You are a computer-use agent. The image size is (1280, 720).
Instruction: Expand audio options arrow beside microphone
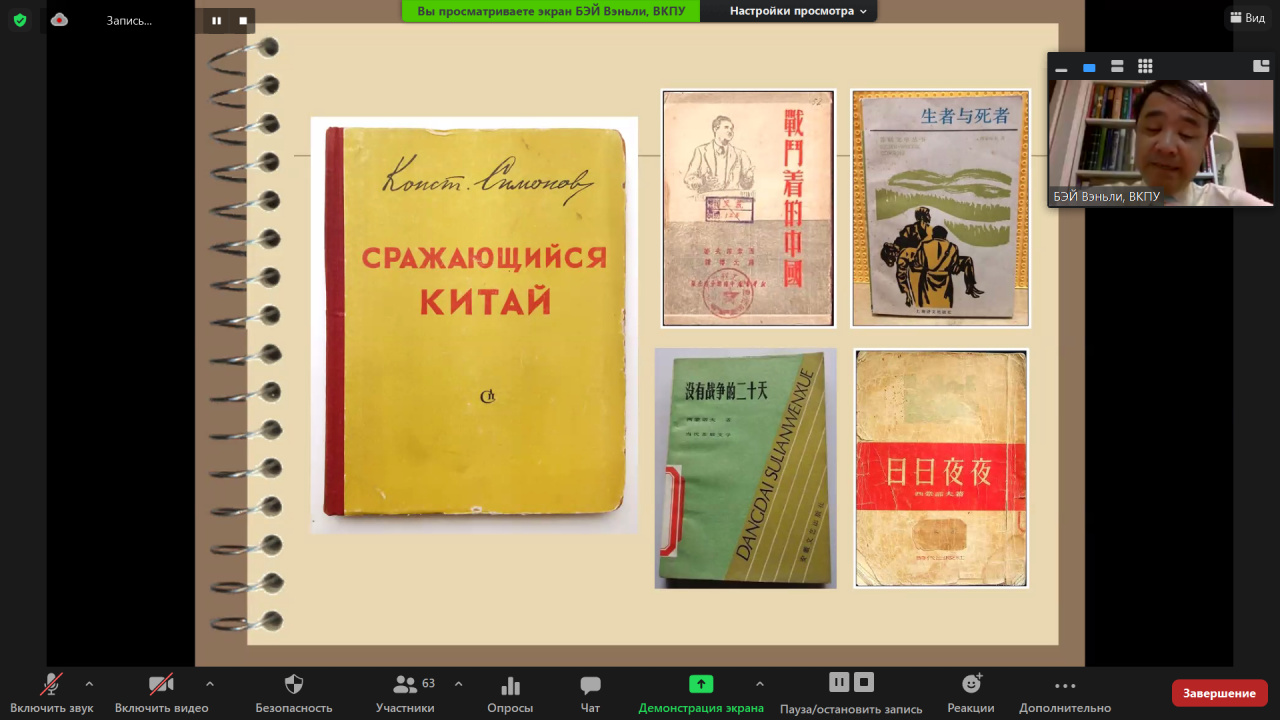[89, 684]
